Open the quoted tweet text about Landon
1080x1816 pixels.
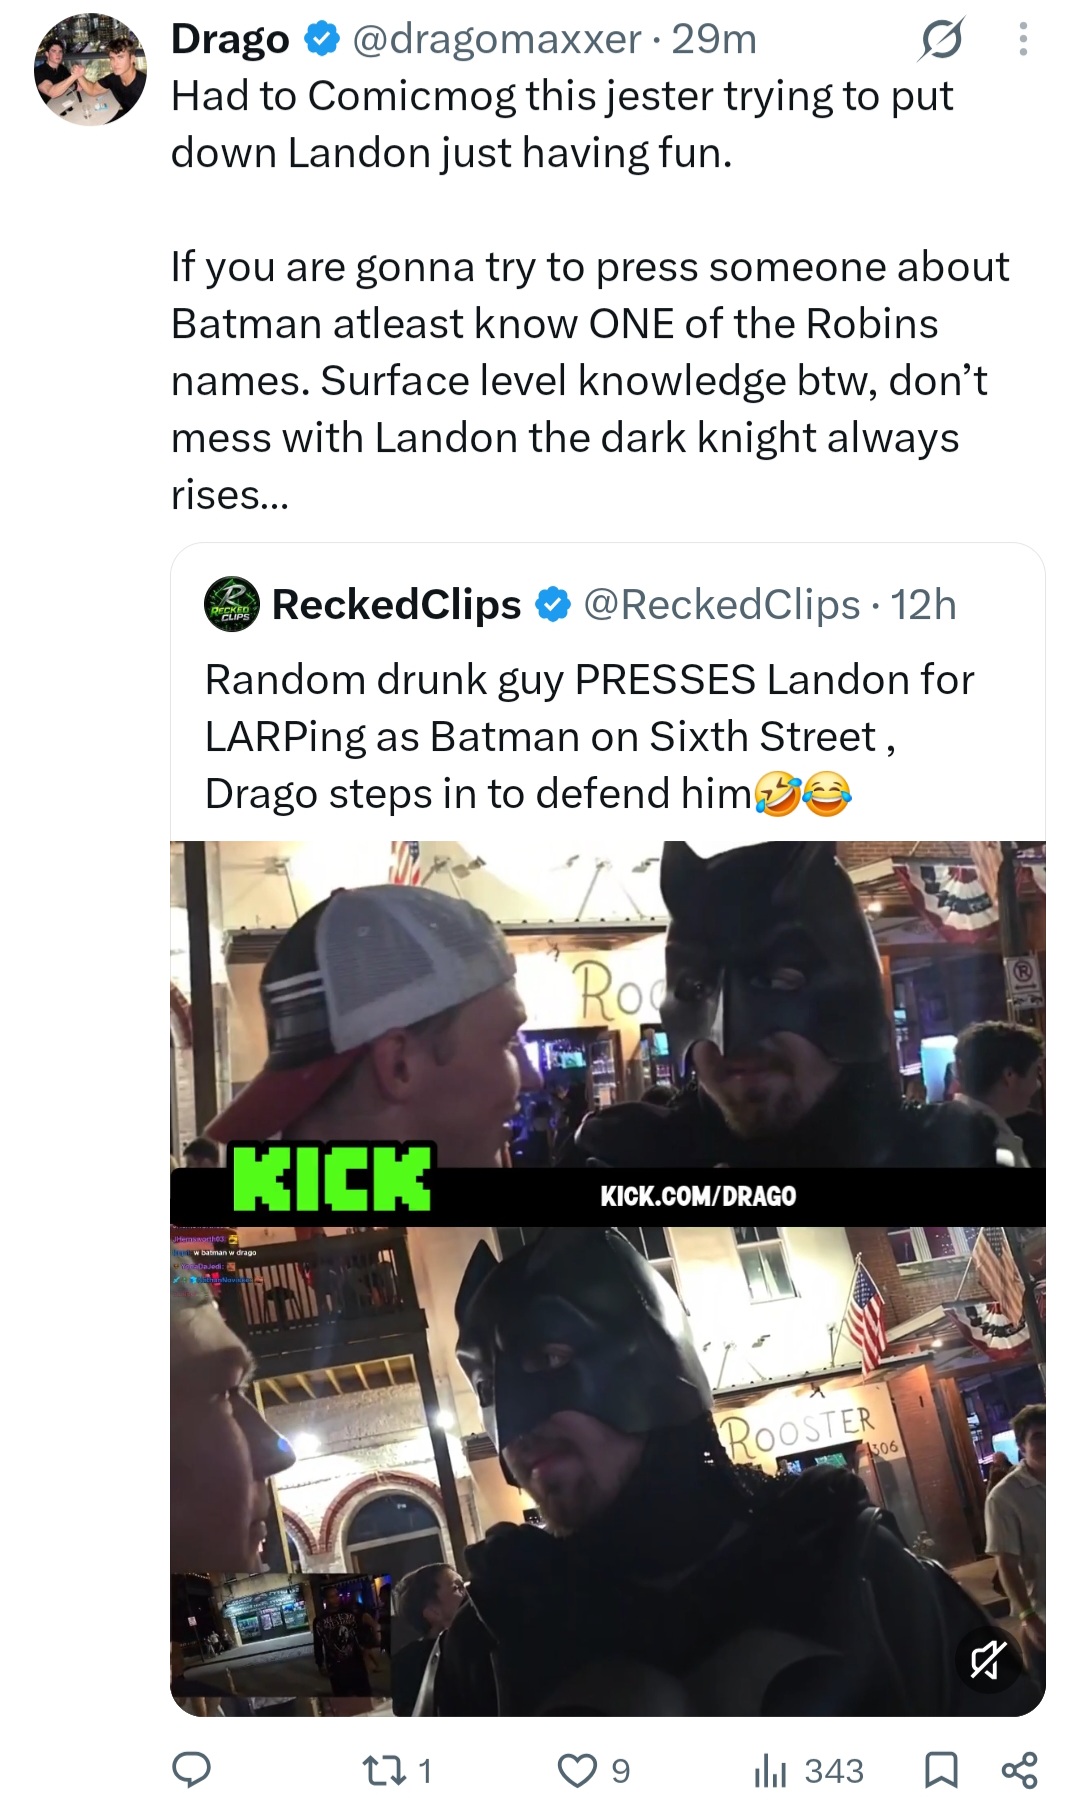pos(588,736)
